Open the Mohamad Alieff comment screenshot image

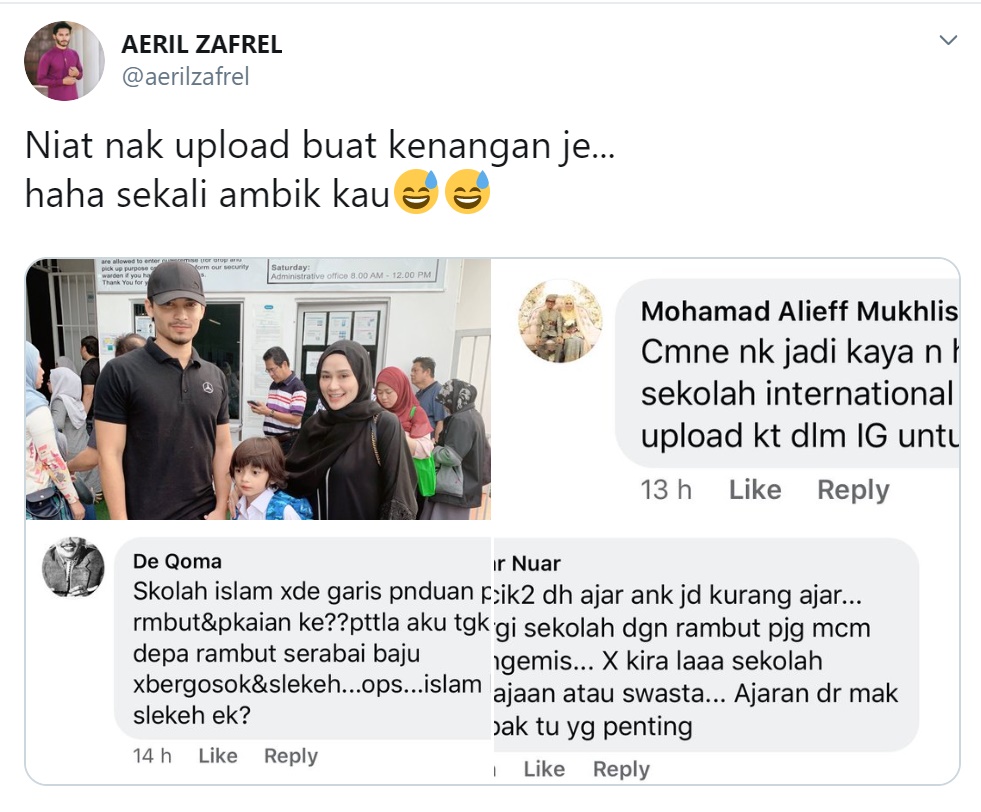(726, 389)
